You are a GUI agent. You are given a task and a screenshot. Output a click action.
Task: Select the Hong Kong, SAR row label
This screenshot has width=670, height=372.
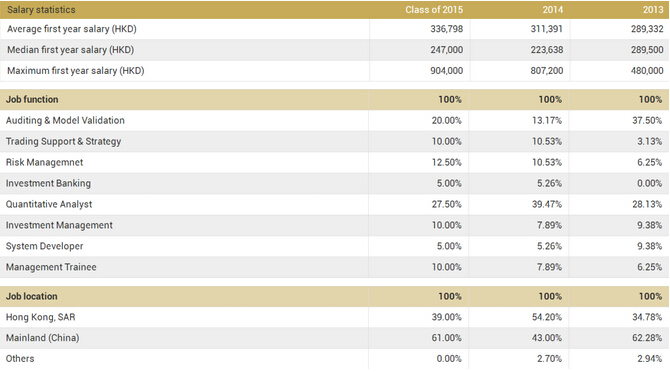pos(41,317)
